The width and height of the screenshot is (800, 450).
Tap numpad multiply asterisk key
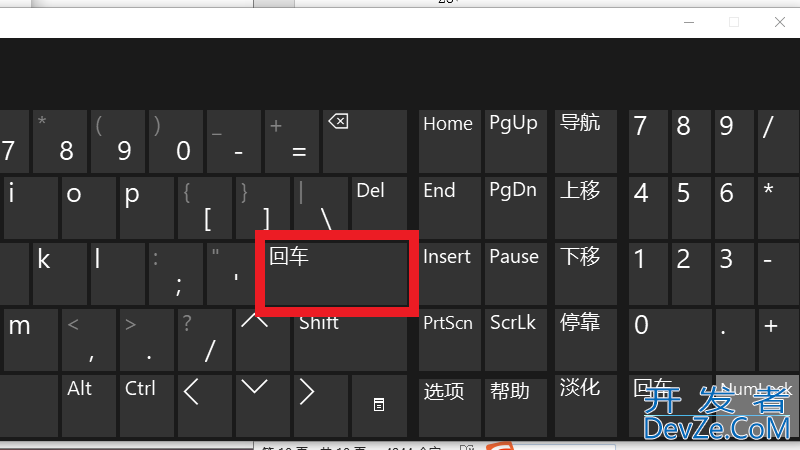point(779,208)
